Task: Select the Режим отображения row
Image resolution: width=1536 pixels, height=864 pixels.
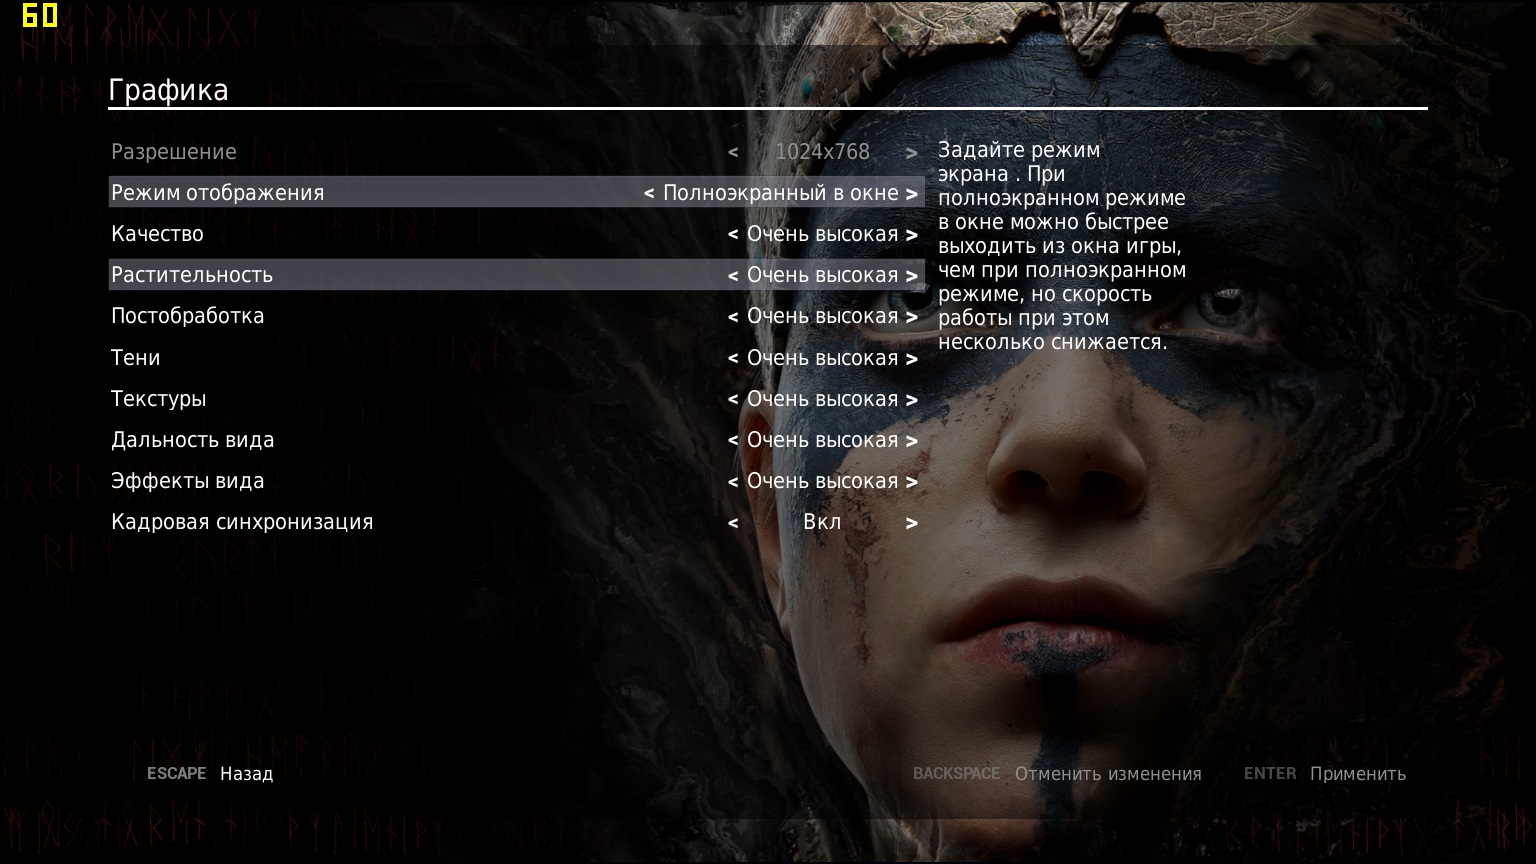Action: [x=516, y=192]
